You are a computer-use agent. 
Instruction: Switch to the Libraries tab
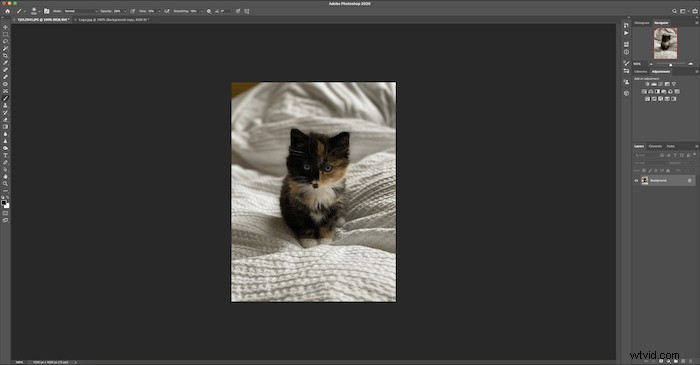[x=641, y=72]
